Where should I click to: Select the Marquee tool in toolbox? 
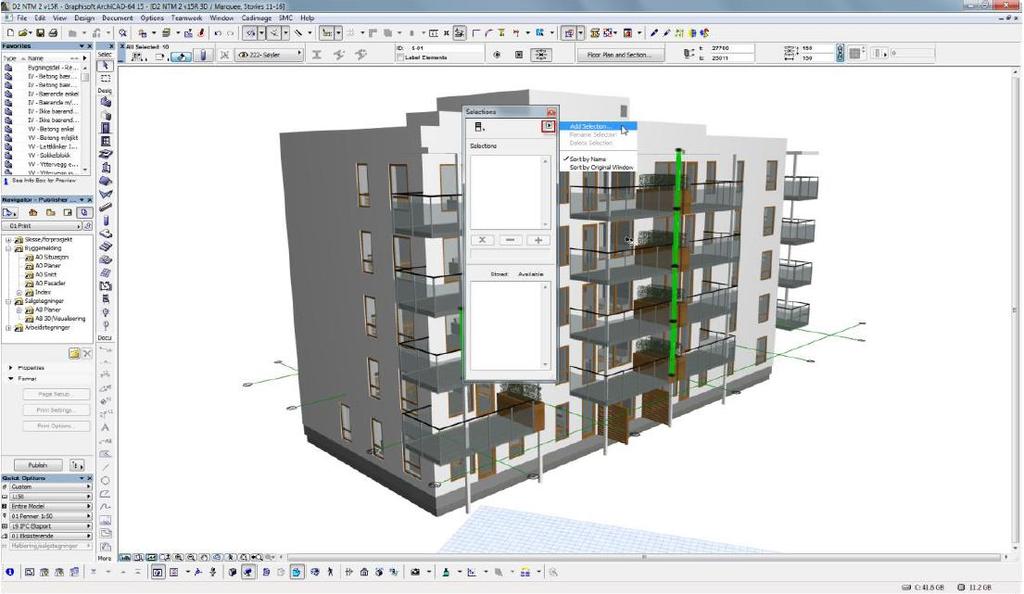click(x=106, y=78)
